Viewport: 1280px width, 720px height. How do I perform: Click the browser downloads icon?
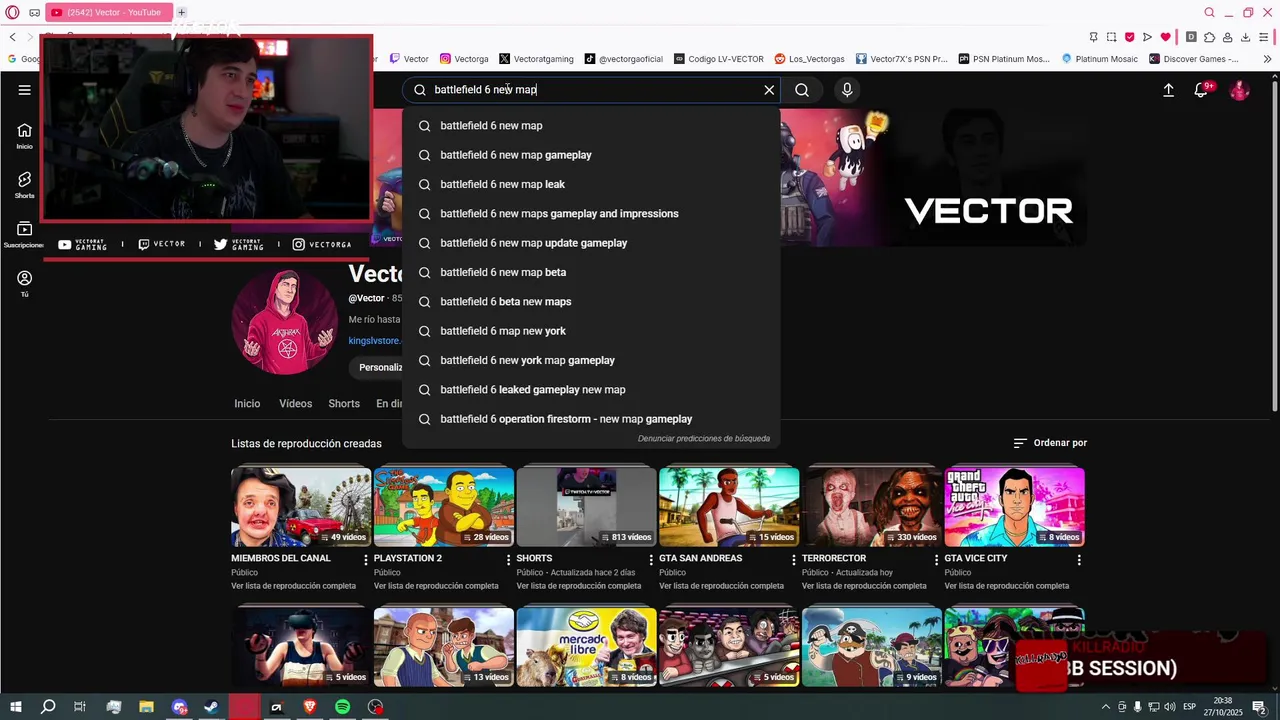click(1245, 37)
